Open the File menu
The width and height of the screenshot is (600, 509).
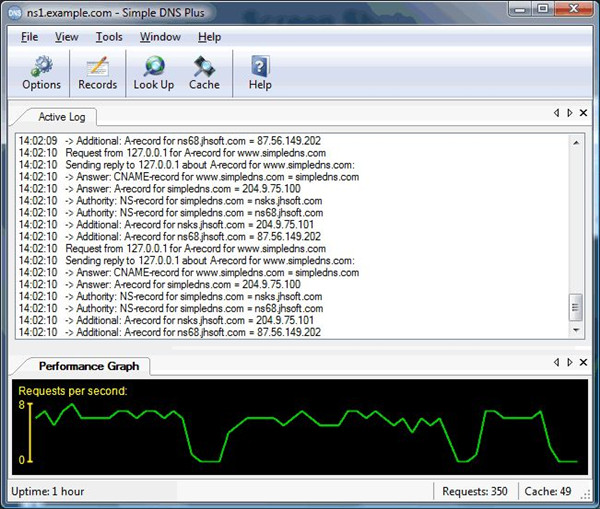[x=29, y=37]
